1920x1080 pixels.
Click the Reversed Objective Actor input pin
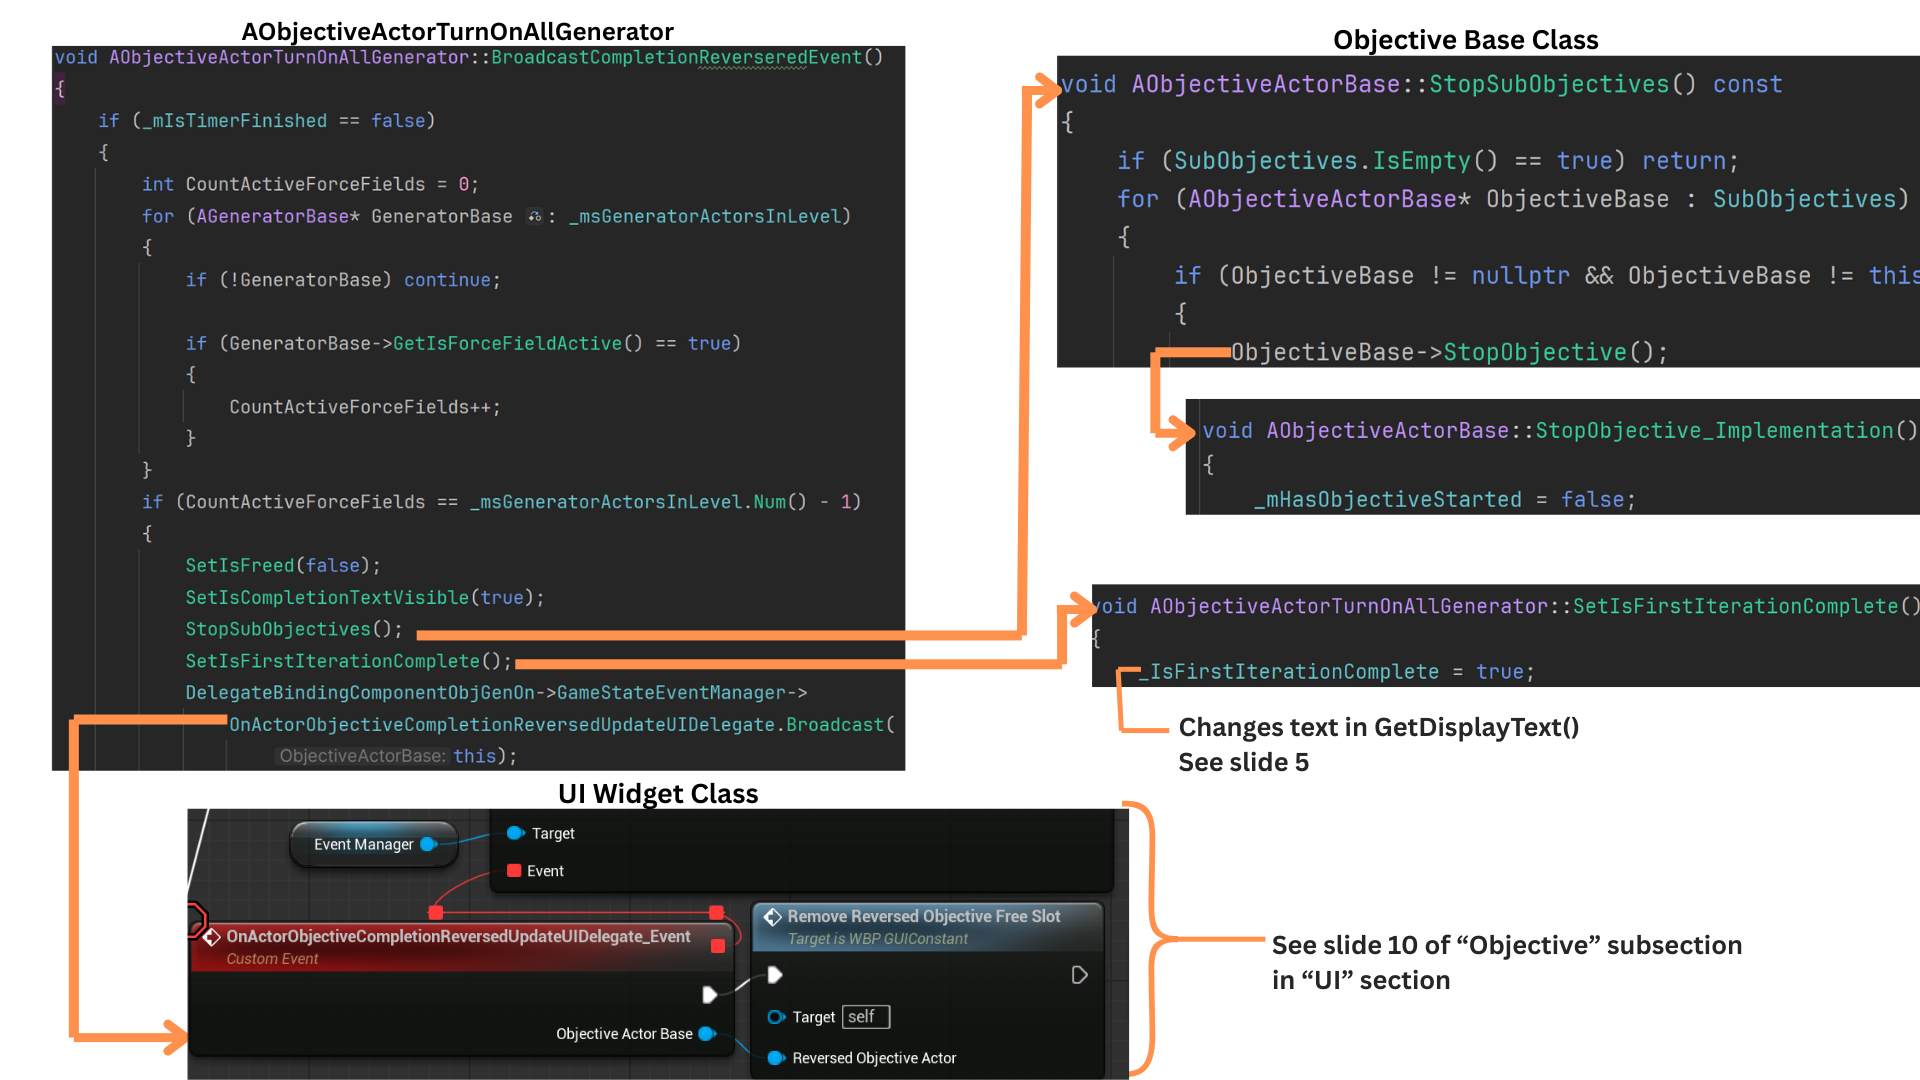pos(775,1058)
